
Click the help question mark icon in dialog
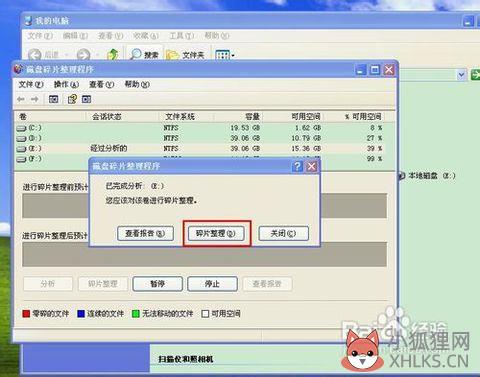[297, 166]
